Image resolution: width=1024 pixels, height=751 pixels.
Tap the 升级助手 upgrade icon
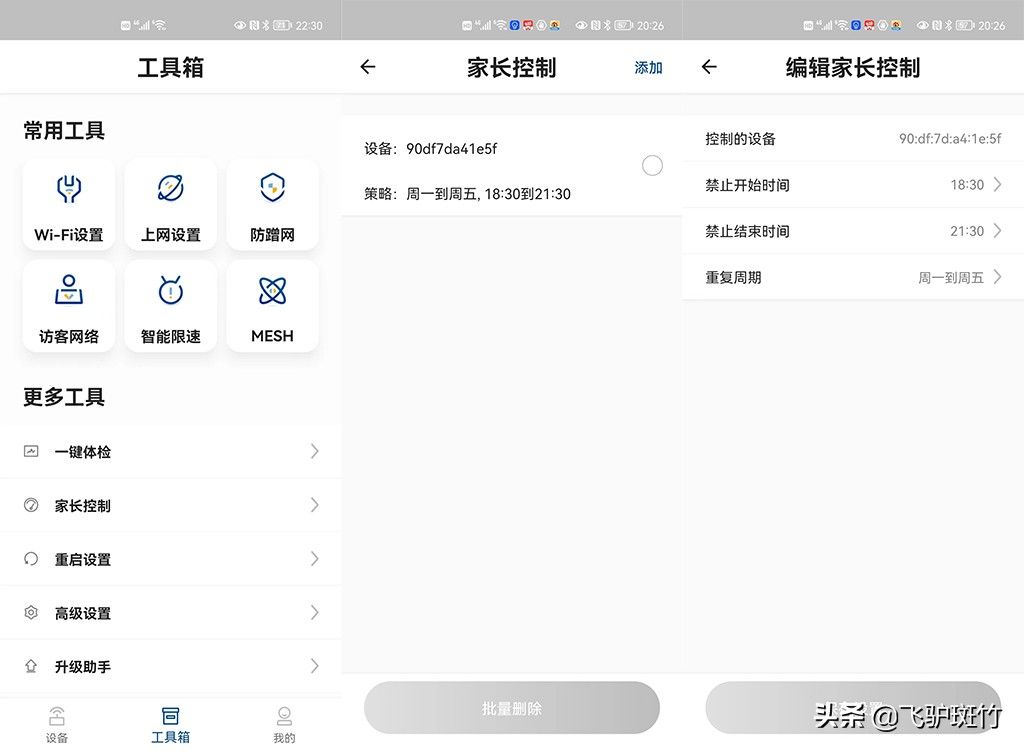(31, 666)
